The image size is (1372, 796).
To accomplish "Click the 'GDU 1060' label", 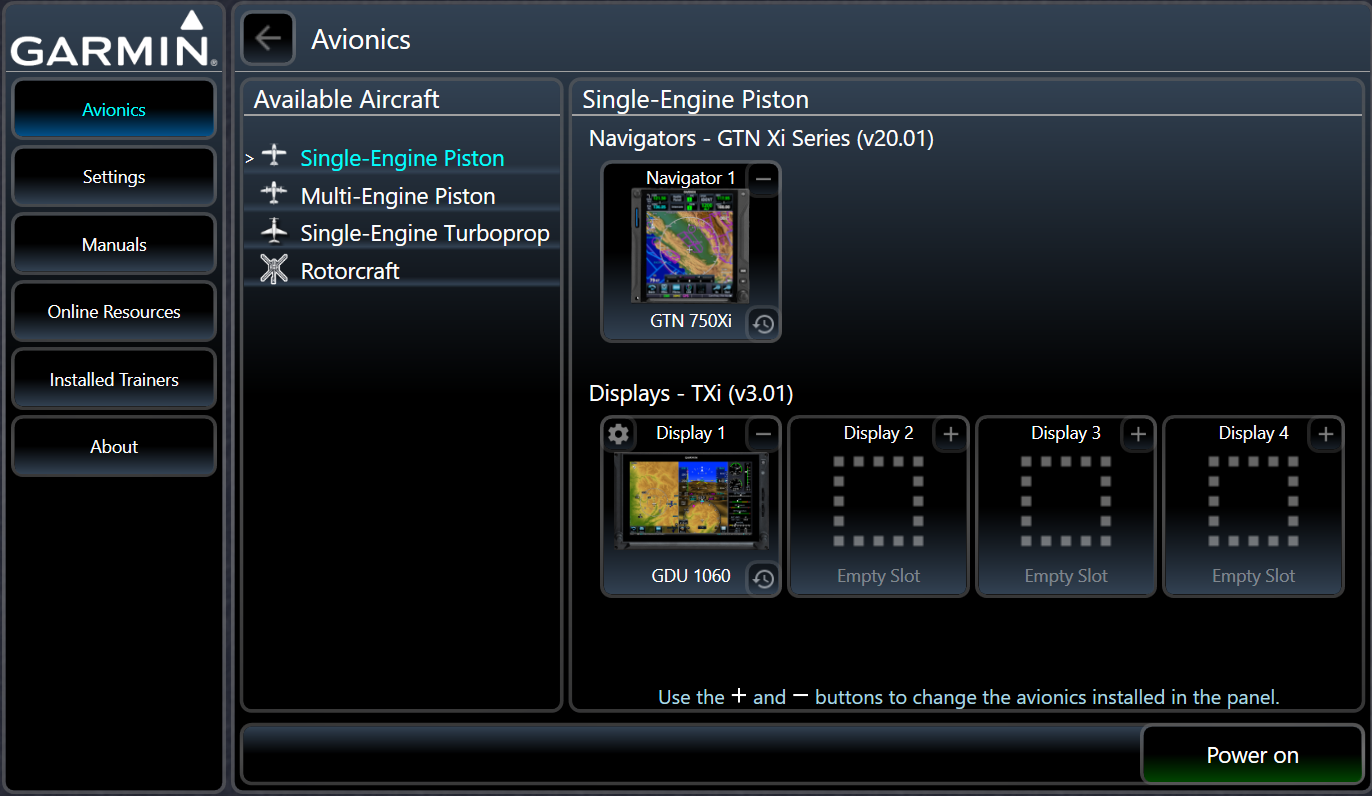I will [x=691, y=576].
